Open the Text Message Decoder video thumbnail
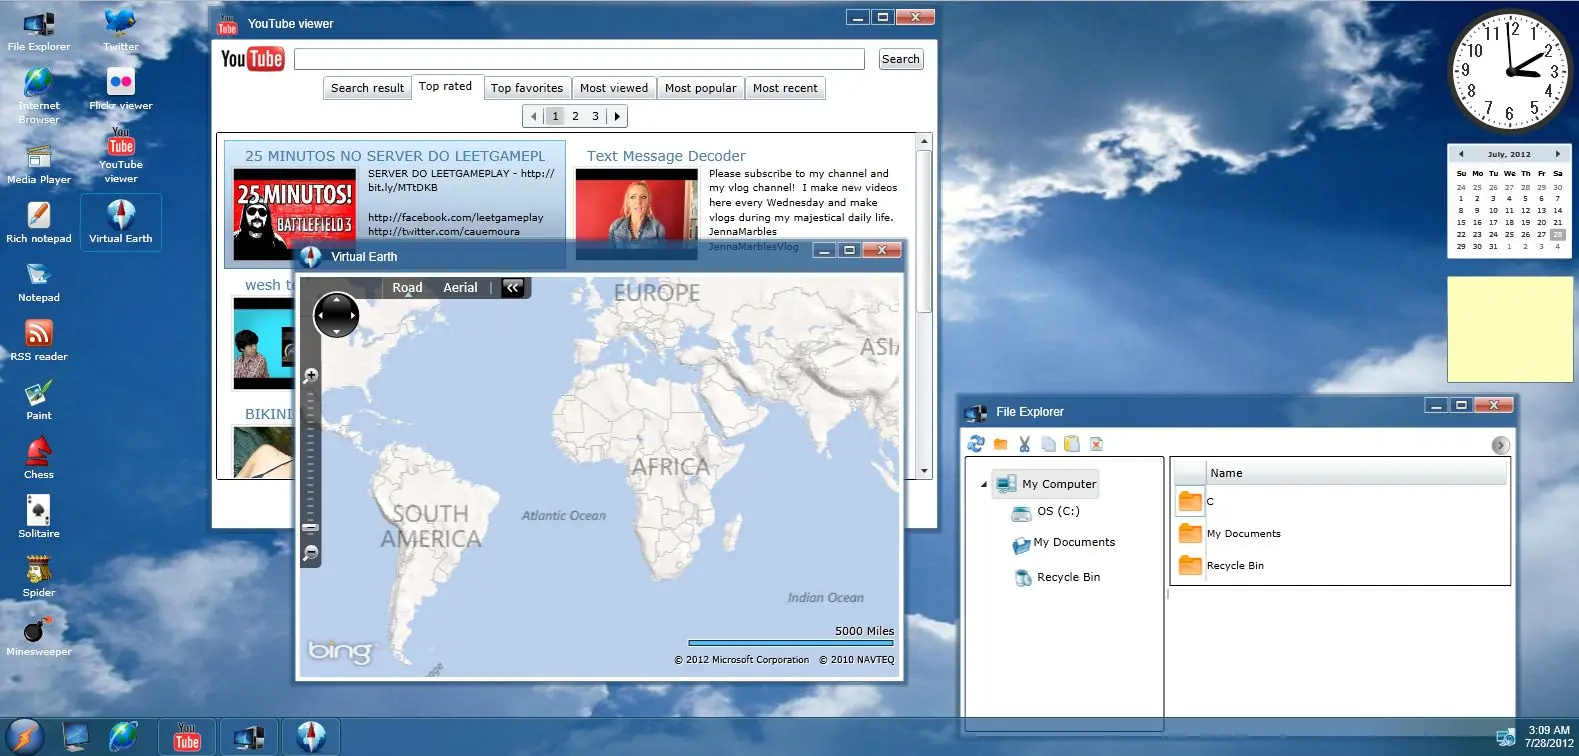 pyautogui.click(x=636, y=214)
